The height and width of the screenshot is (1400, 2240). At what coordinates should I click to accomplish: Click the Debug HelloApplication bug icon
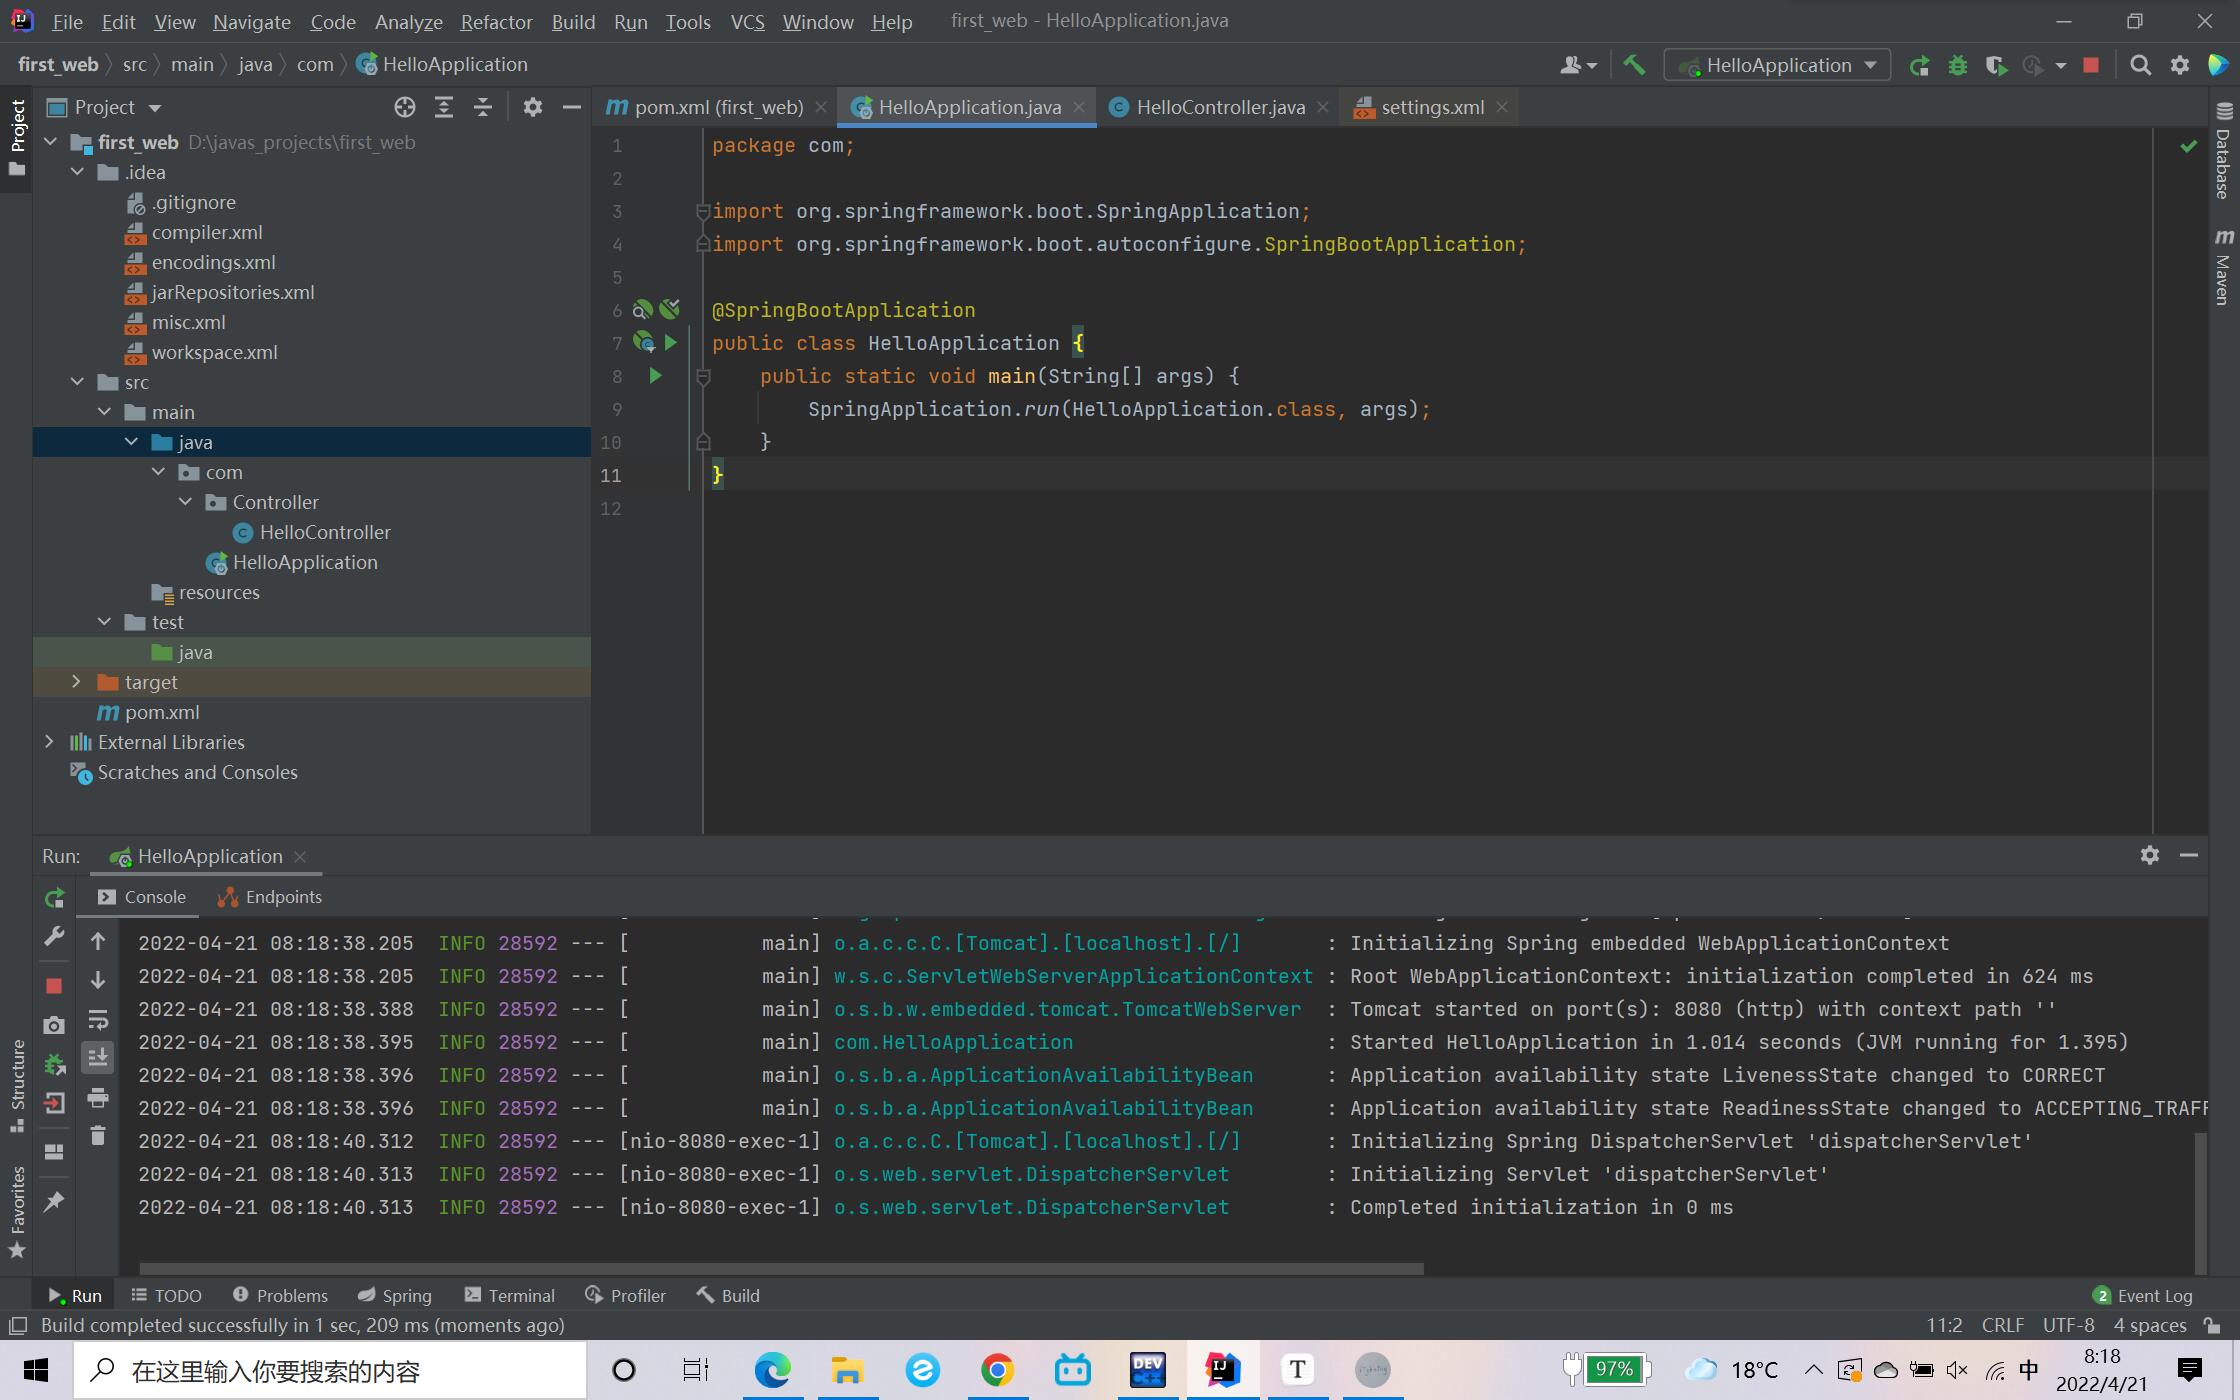pos(1957,65)
